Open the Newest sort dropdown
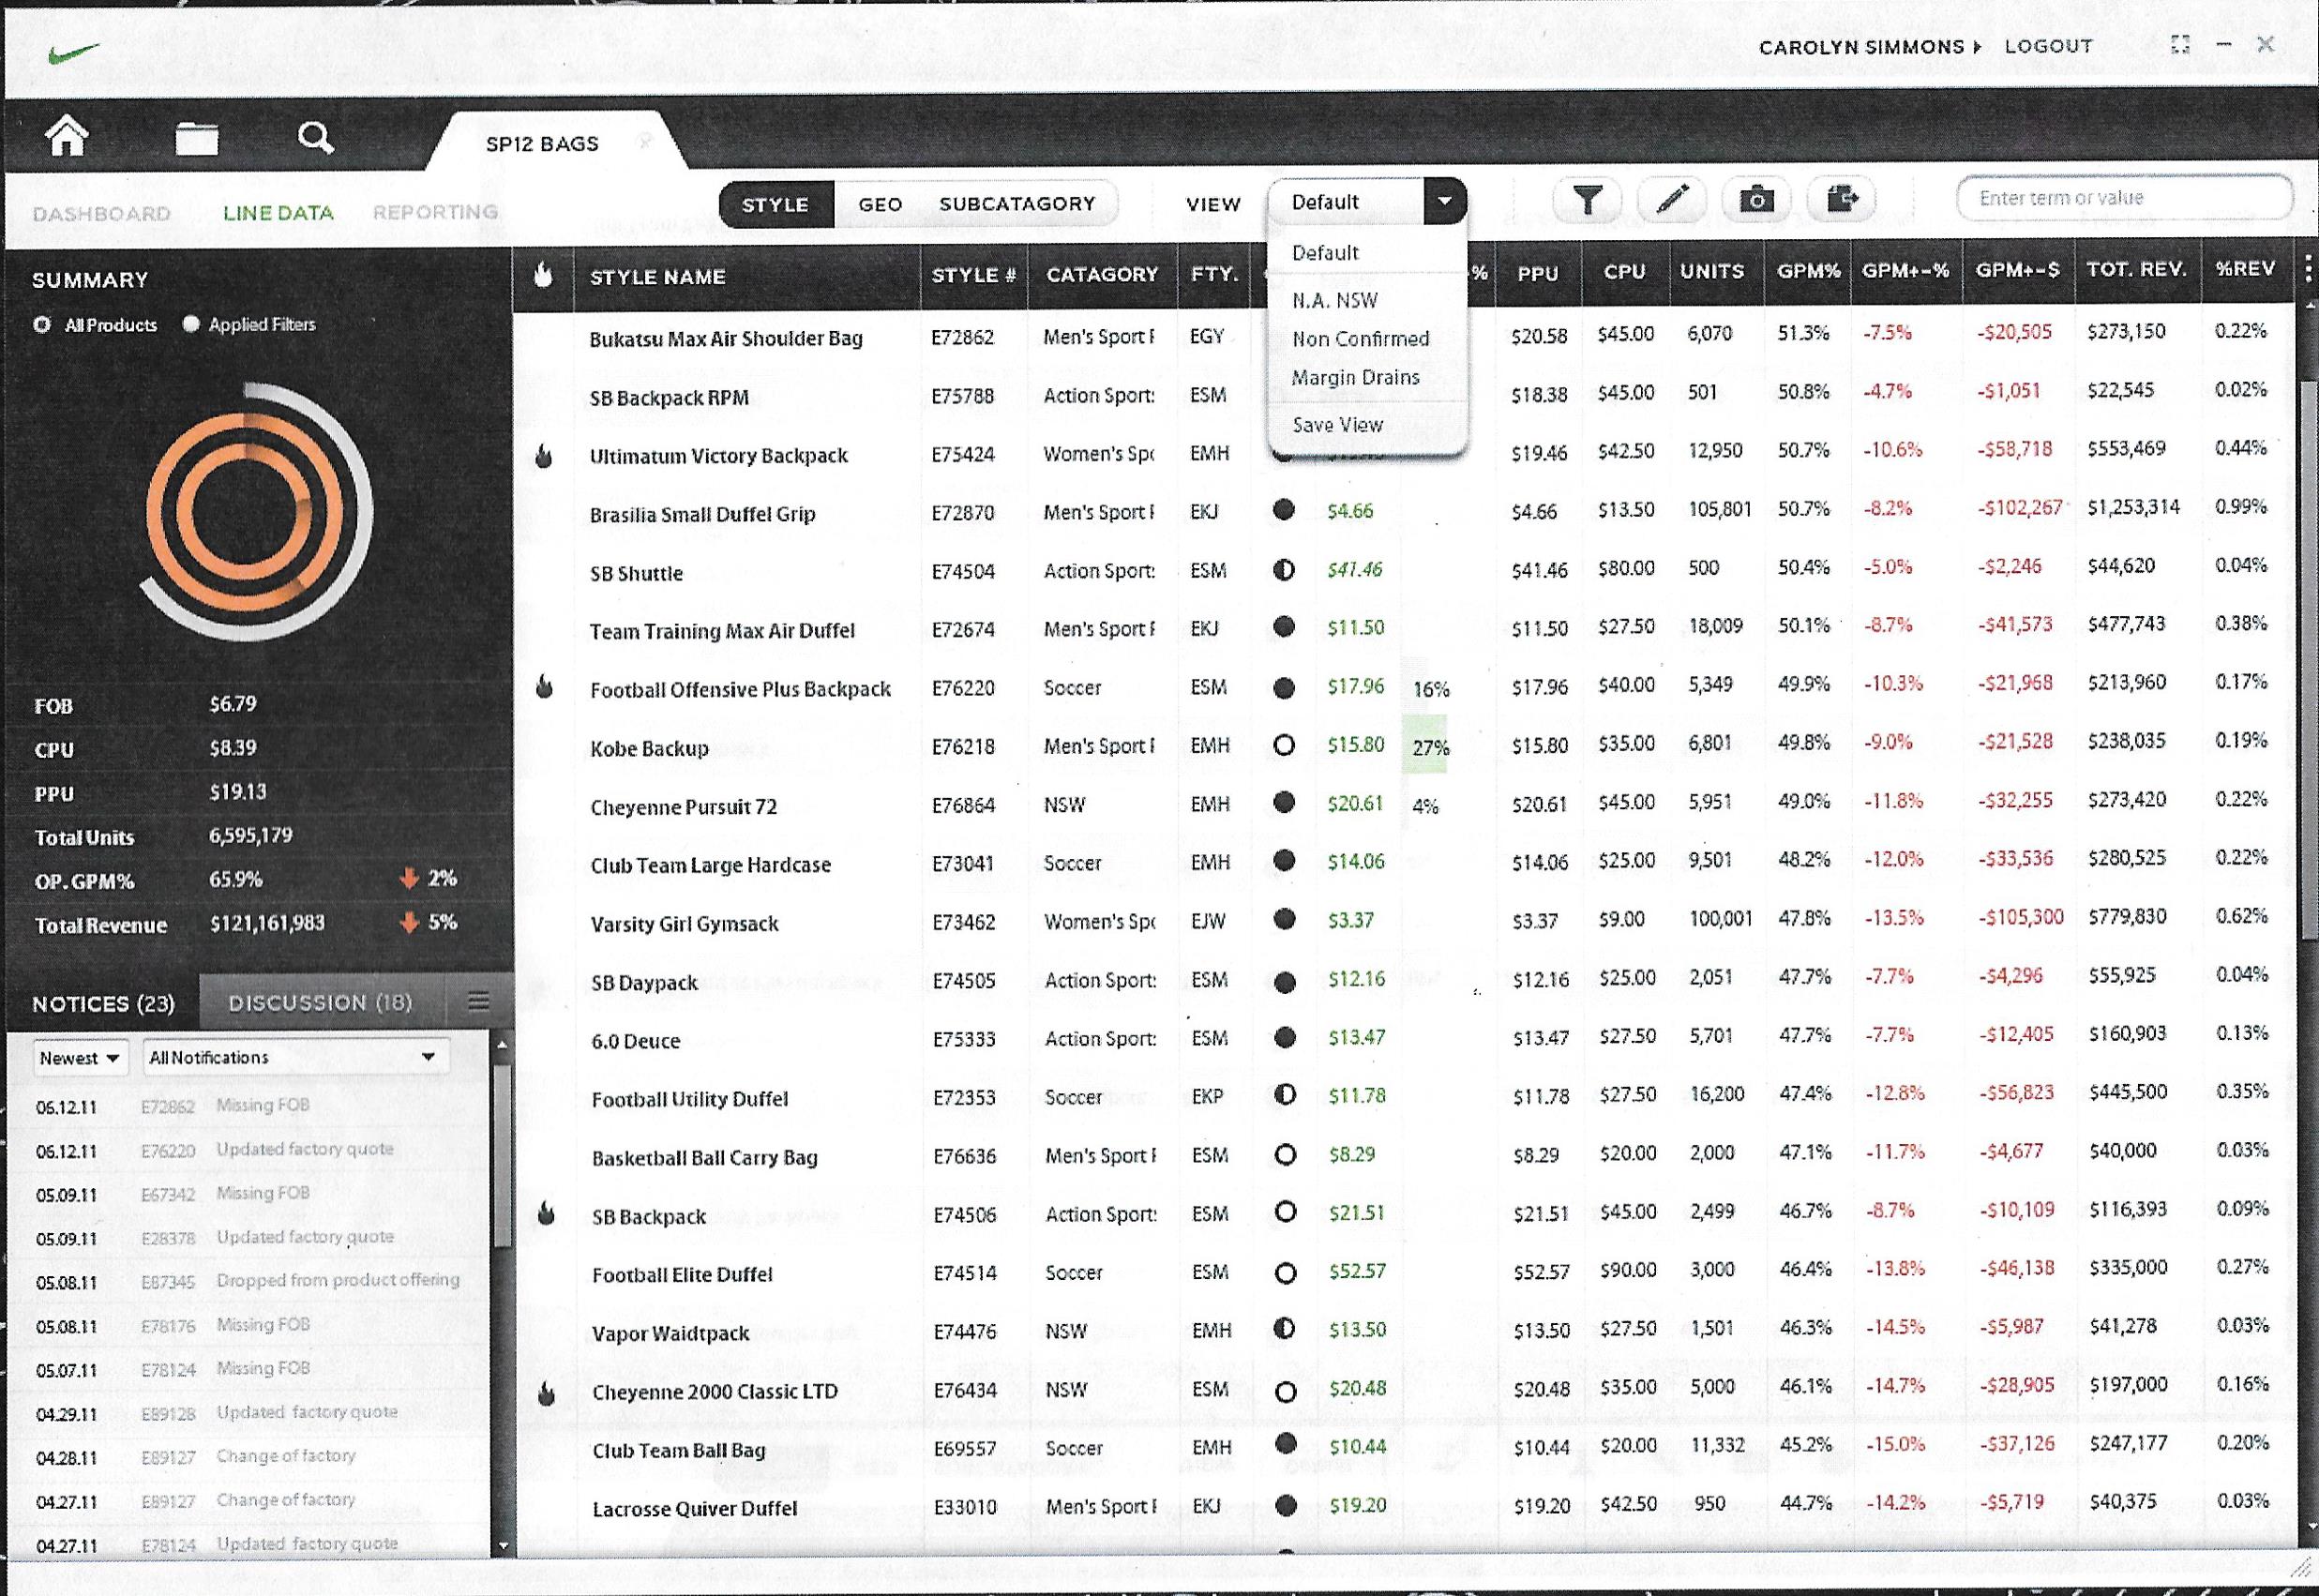The width and height of the screenshot is (2319, 1596). pyautogui.click(x=80, y=1058)
